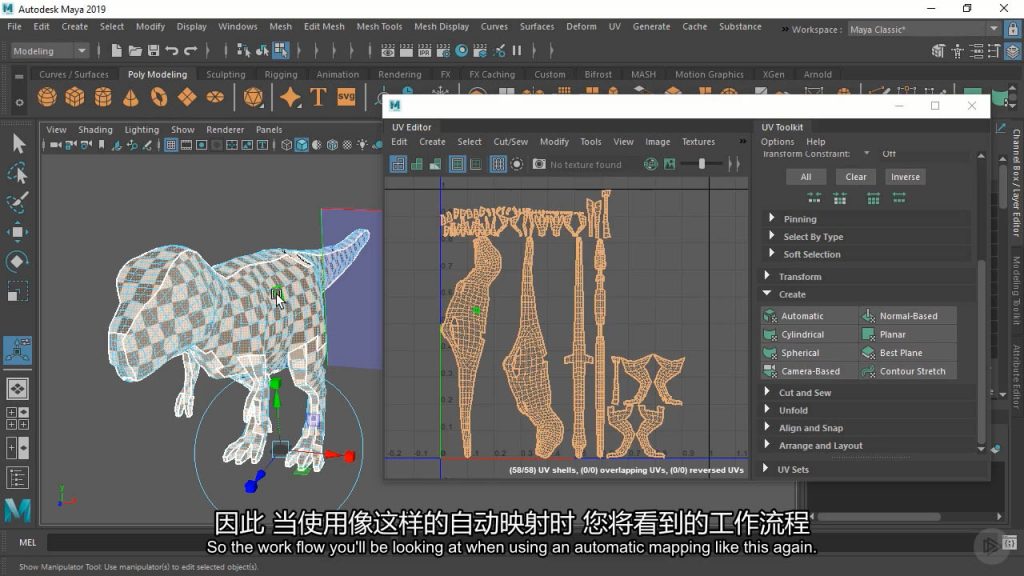Adjust the UV Editor dim image slider

pos(701,164)
